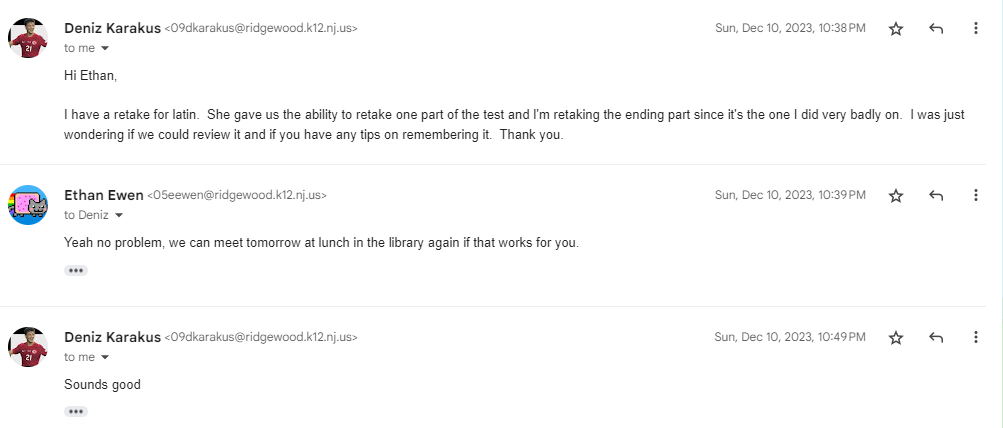Expand recipient details of first Deniz email
The width and height of the screenshot is (1003, 428).
(x=105, y=48)
